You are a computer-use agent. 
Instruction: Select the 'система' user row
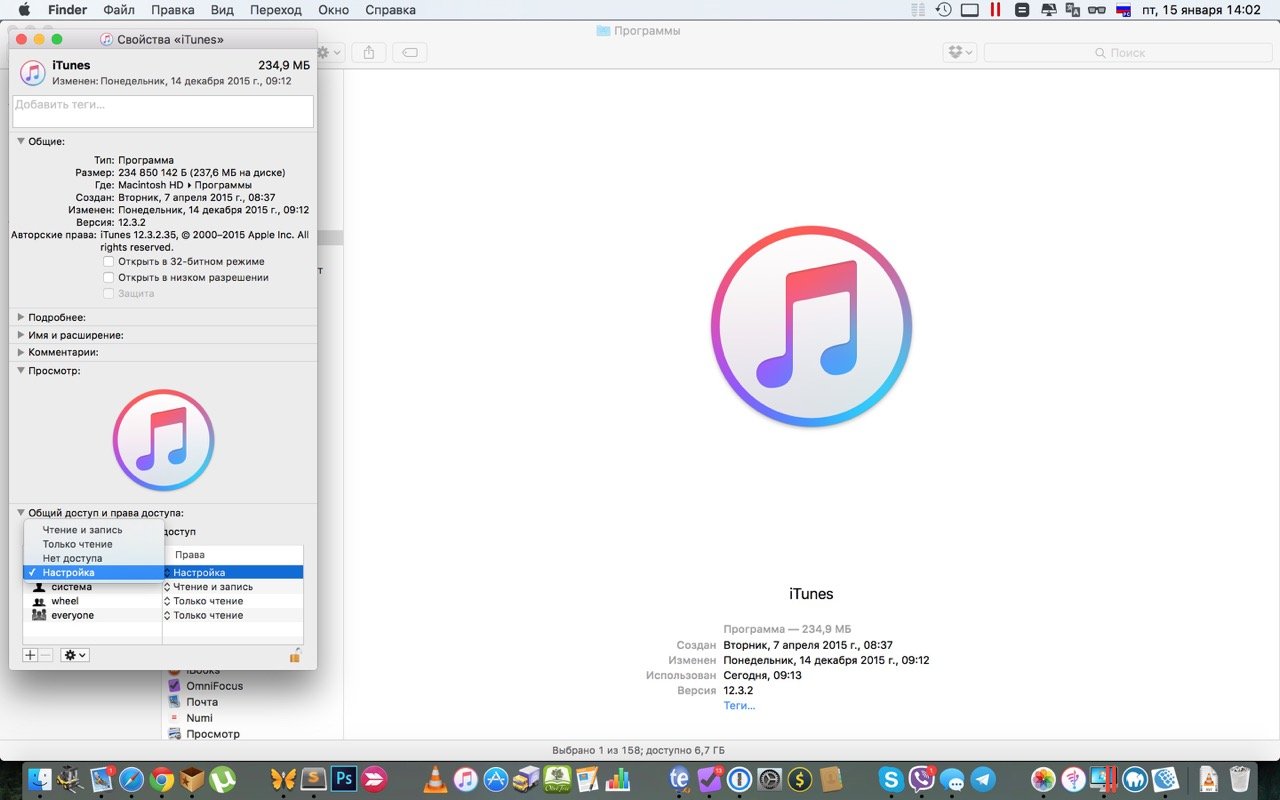(x=92, y=587)
